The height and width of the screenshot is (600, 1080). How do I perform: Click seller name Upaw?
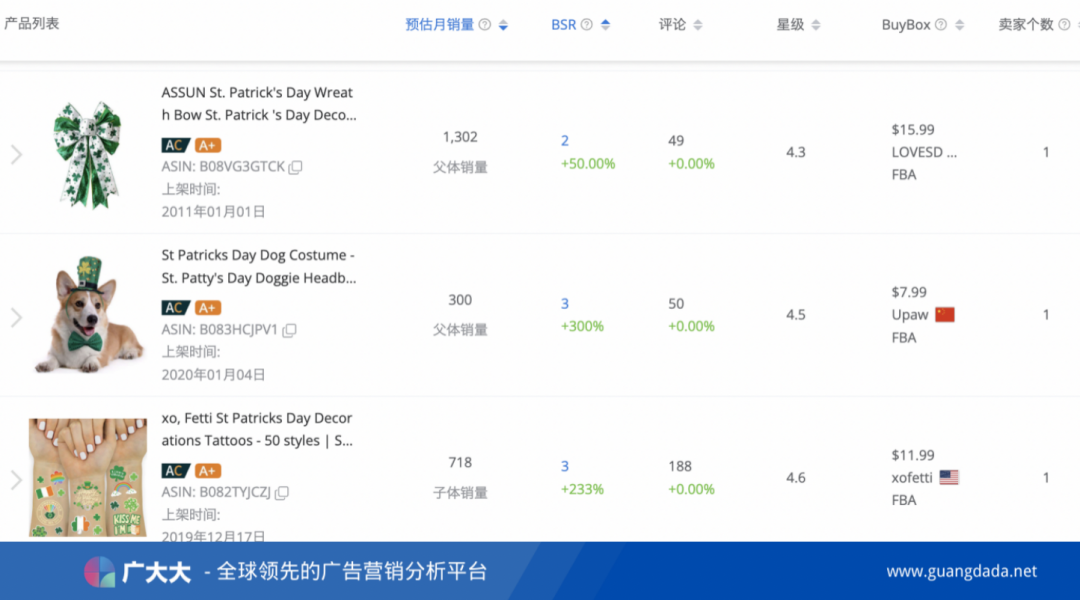tap(910, 315)
